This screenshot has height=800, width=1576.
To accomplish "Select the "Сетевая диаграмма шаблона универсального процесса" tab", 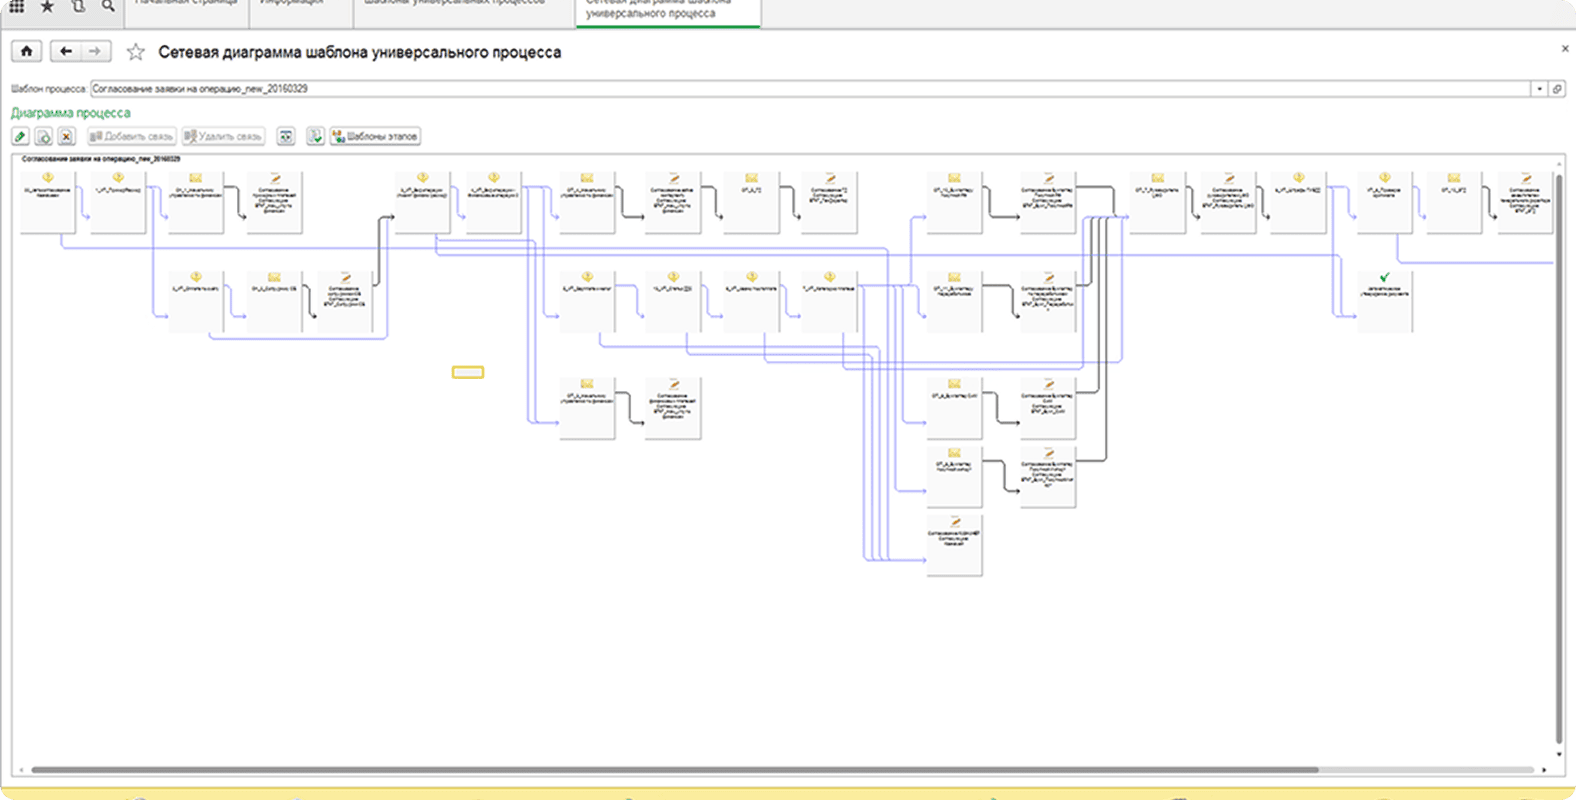I will [x=668, y=11].
